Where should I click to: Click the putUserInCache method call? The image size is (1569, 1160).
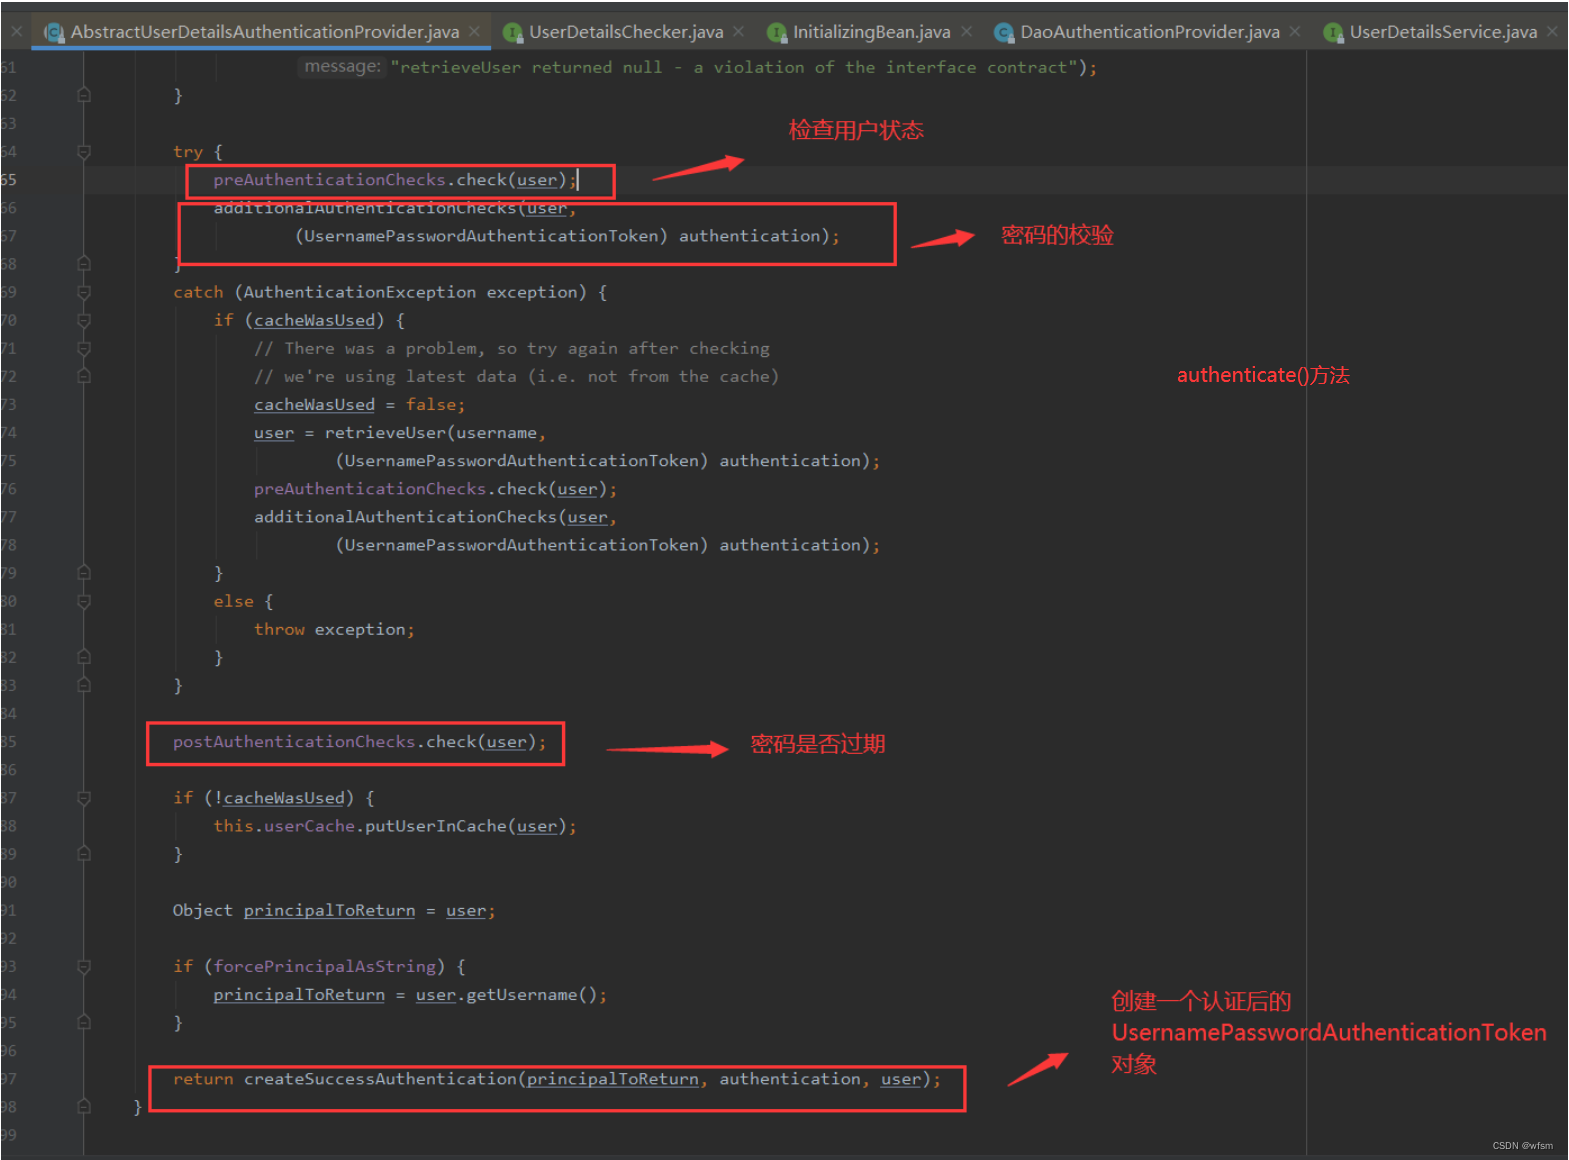click(436, 826)
